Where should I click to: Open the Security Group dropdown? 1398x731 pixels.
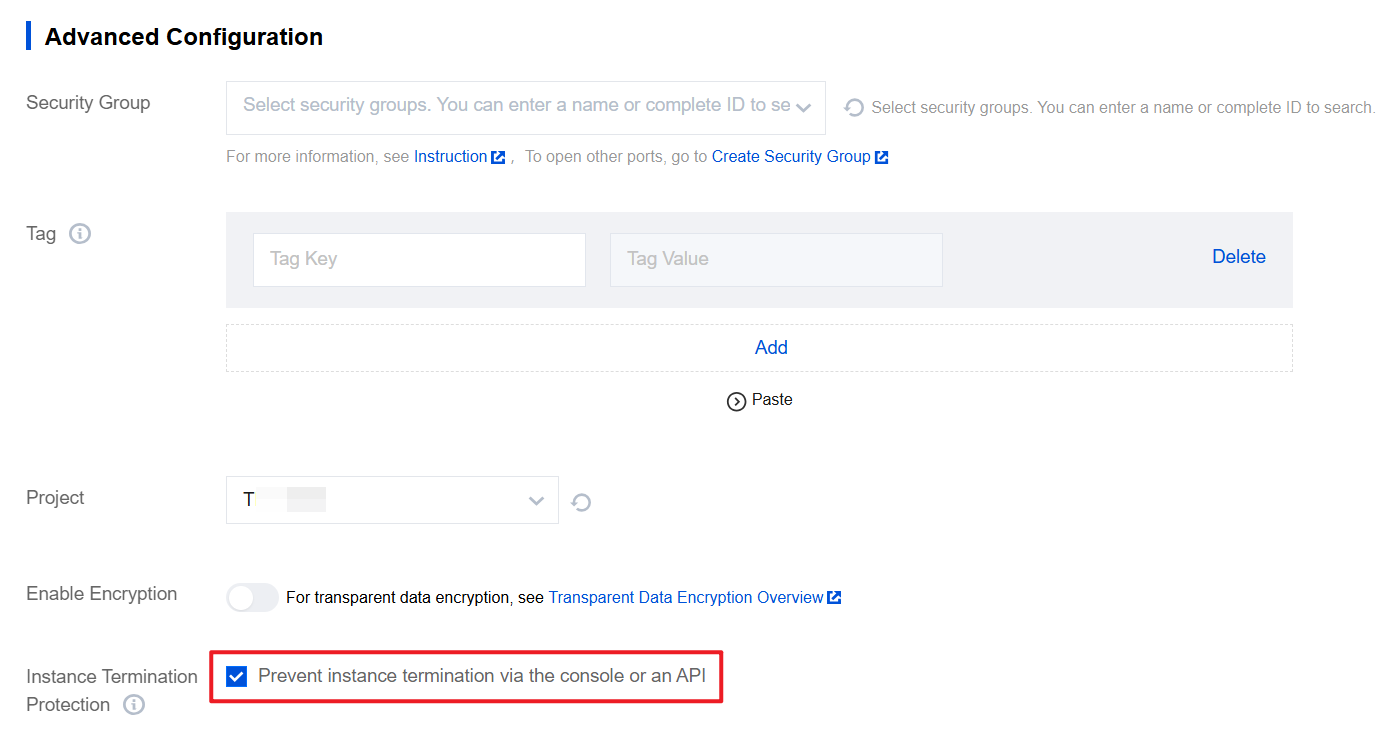516,106
